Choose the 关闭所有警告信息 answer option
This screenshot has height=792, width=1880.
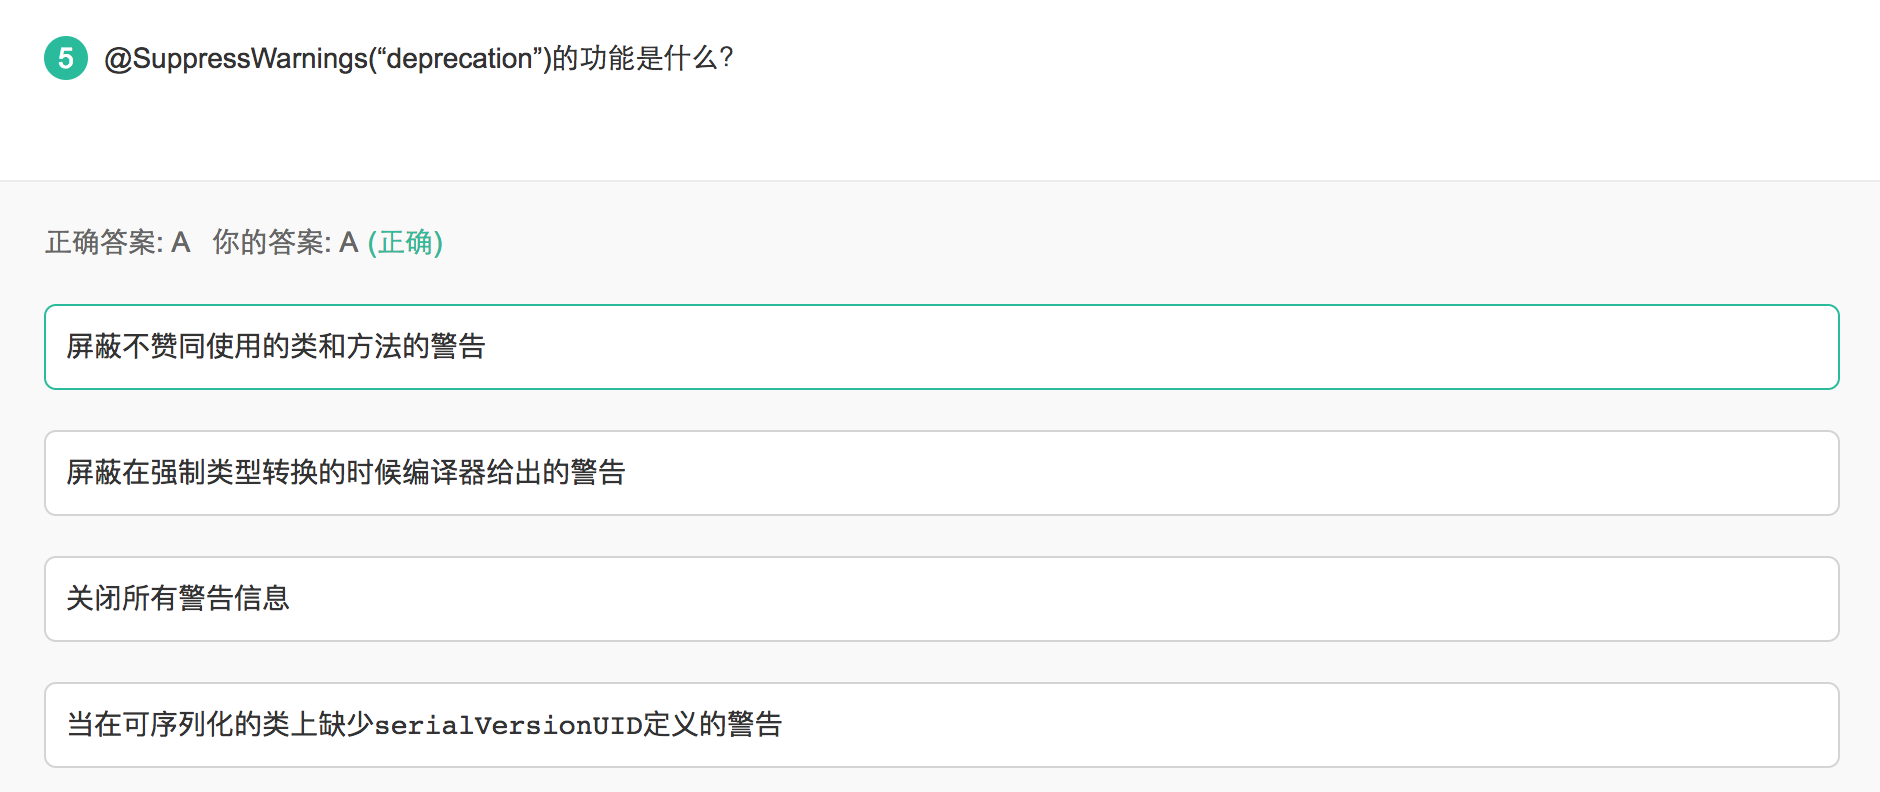click(178, 599)
